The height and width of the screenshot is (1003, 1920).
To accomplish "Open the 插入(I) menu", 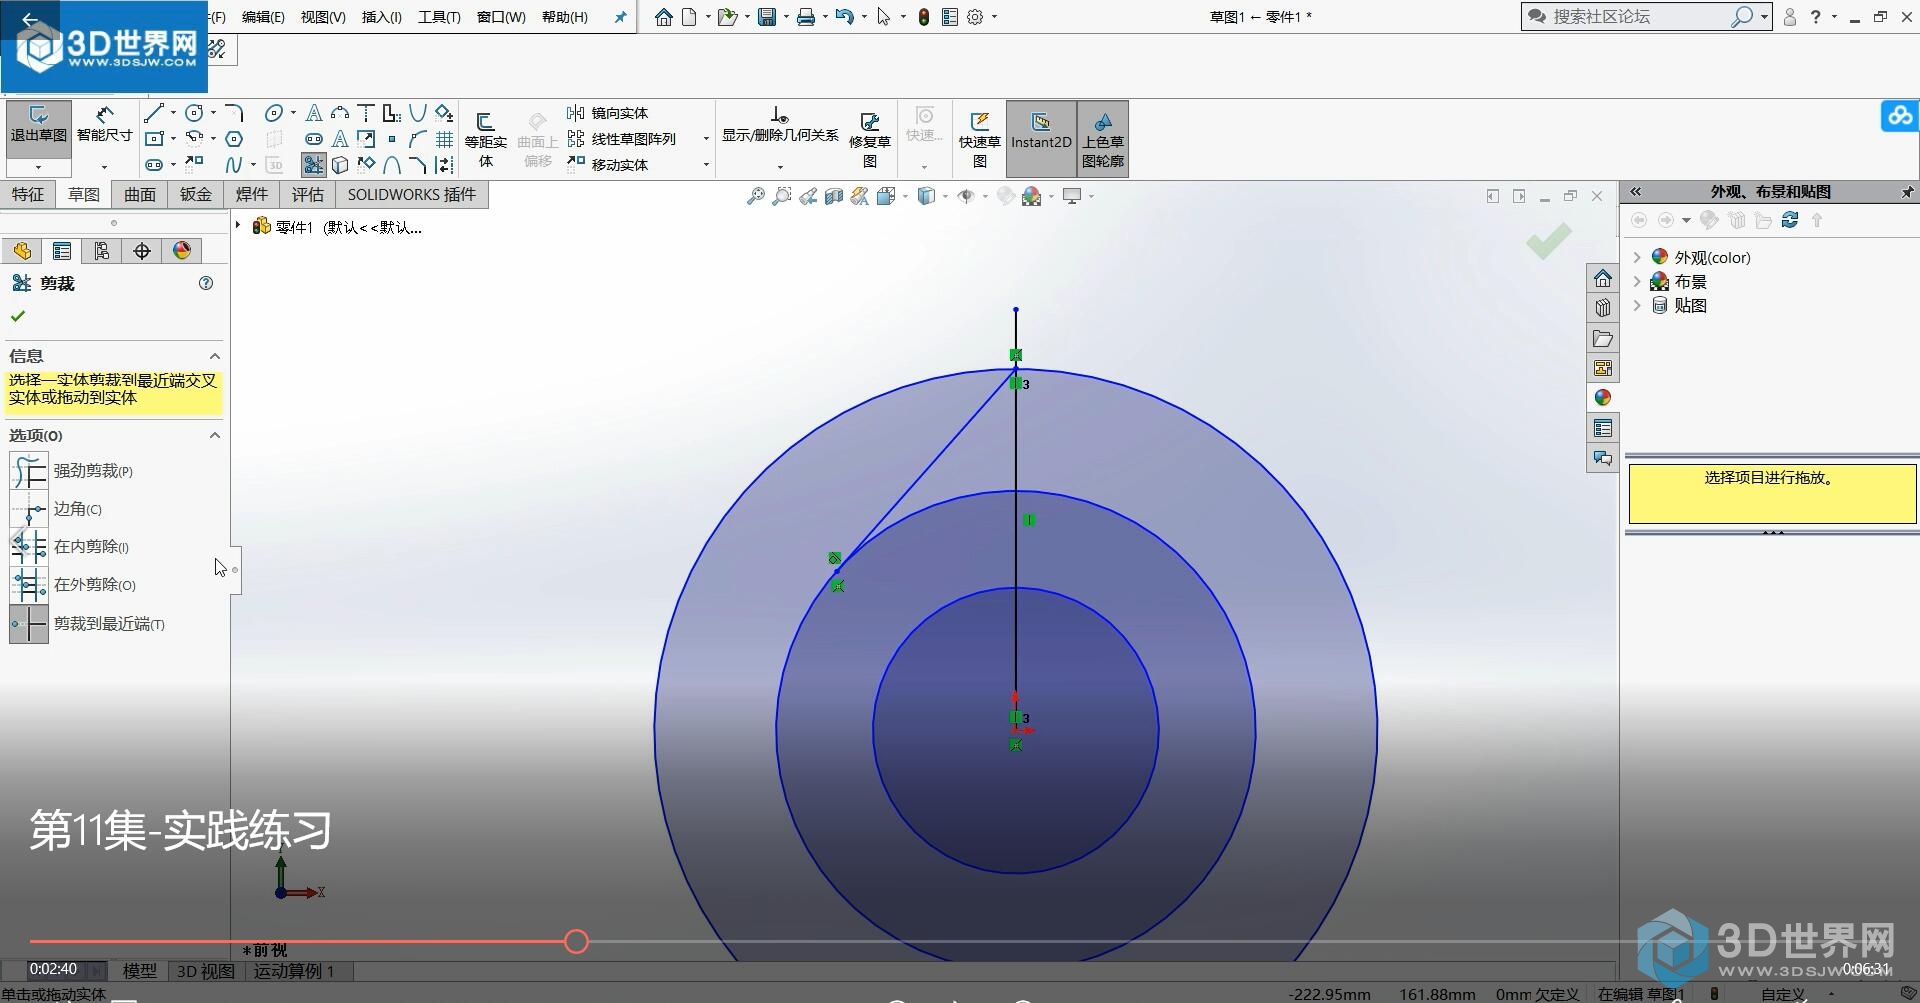I will click(x=381, y=17).
